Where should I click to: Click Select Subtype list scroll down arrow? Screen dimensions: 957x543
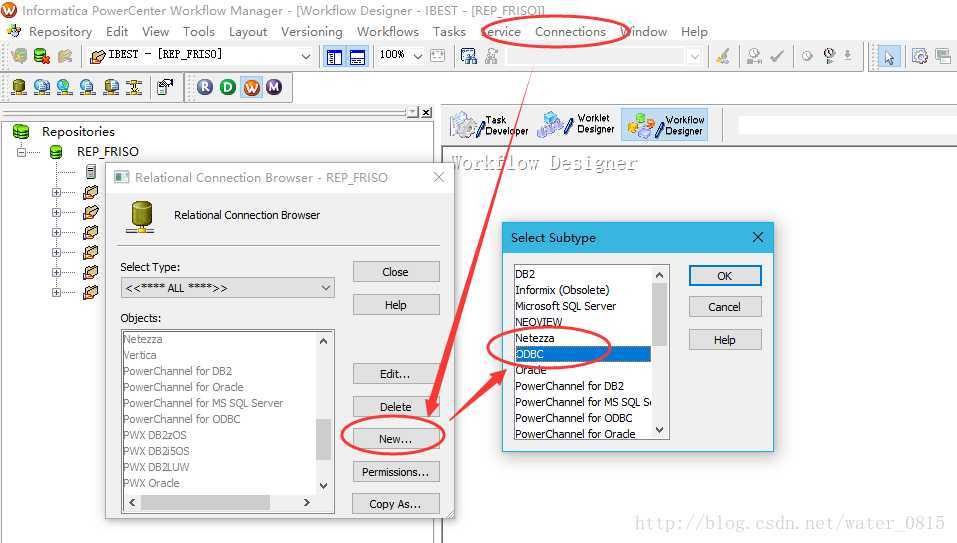[660, 430]
